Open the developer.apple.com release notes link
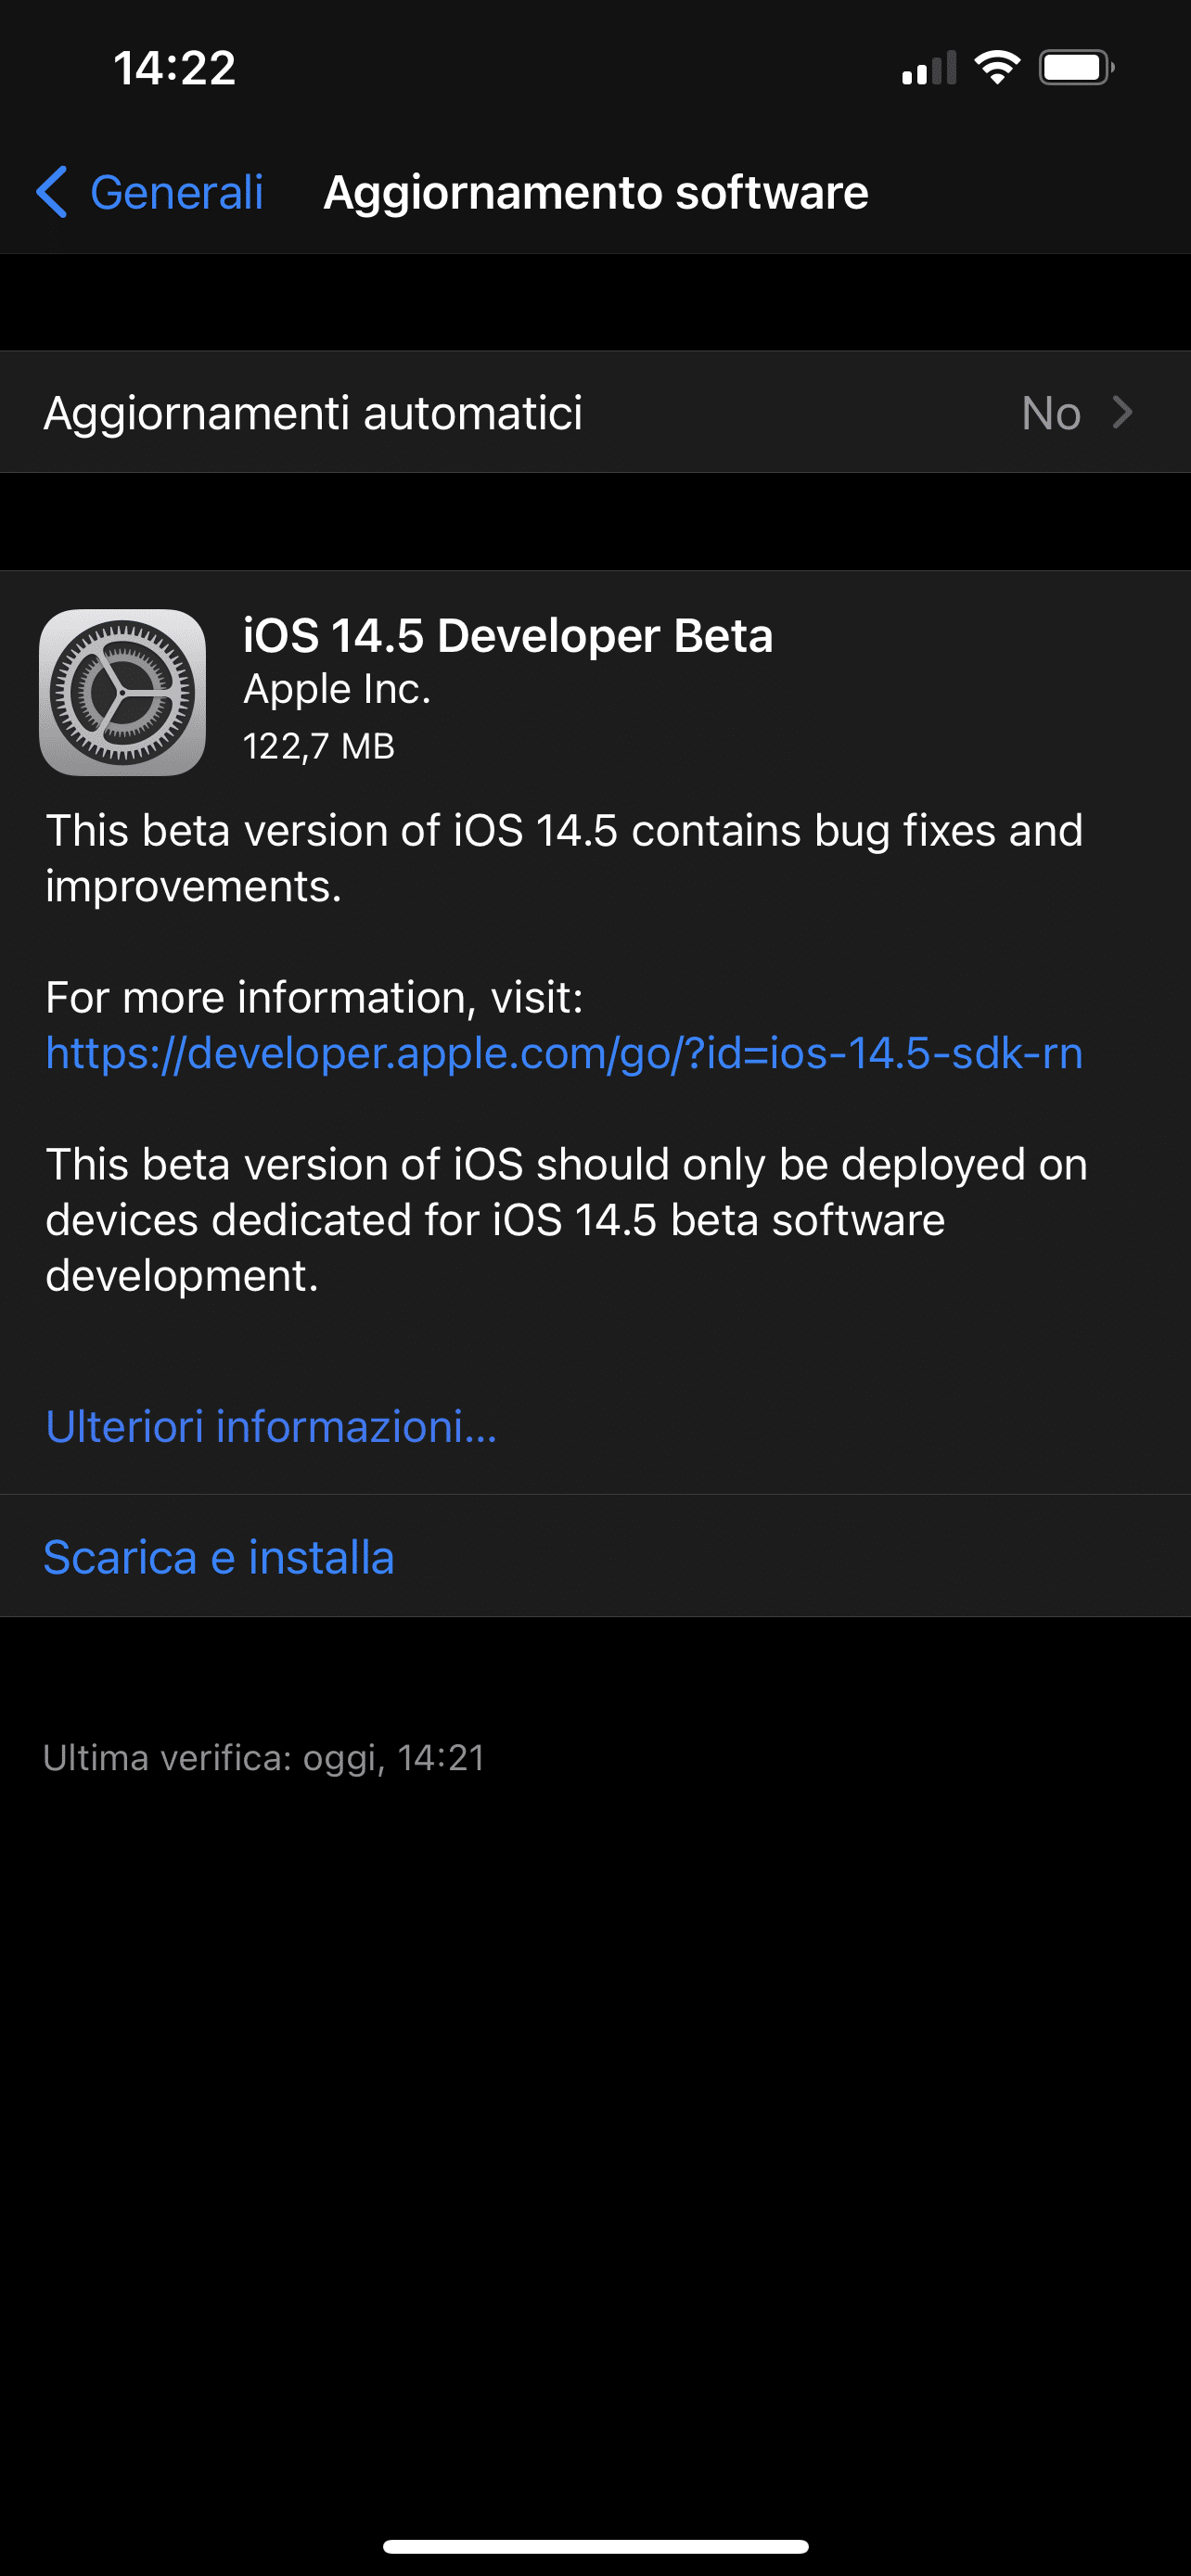 pyautogui.click(x=564, y=1053)
